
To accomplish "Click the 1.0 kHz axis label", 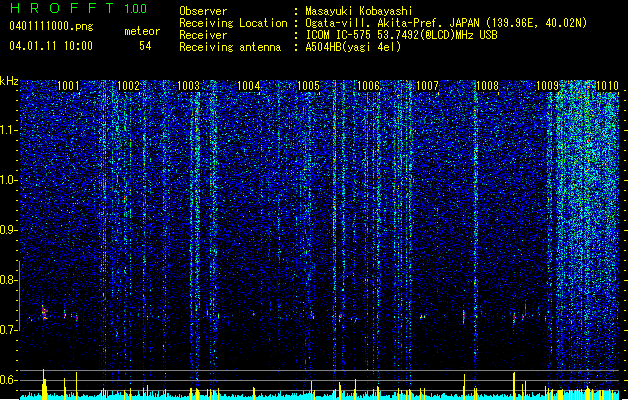I will pos(9,180).
